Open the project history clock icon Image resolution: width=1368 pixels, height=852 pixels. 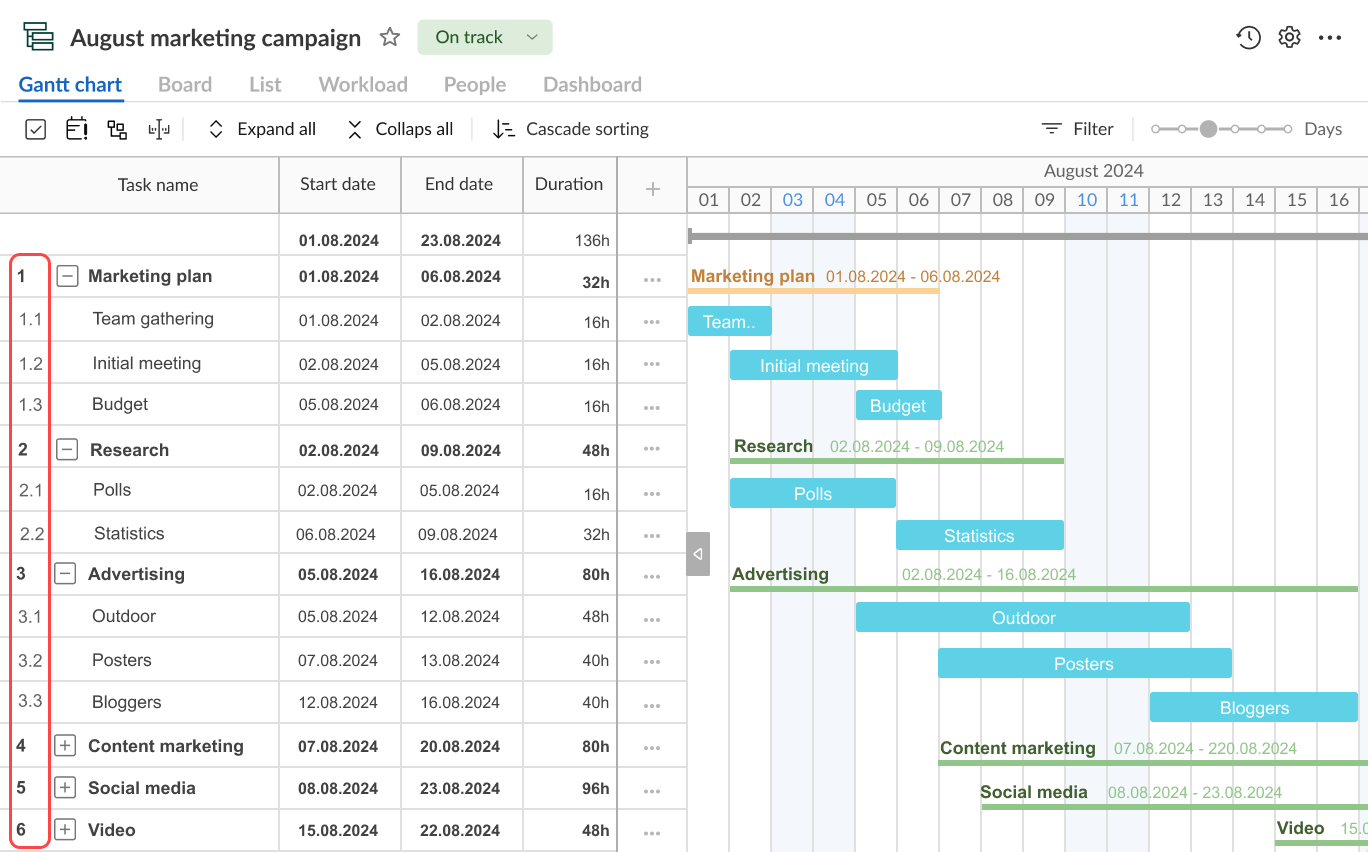point(1248,36)
